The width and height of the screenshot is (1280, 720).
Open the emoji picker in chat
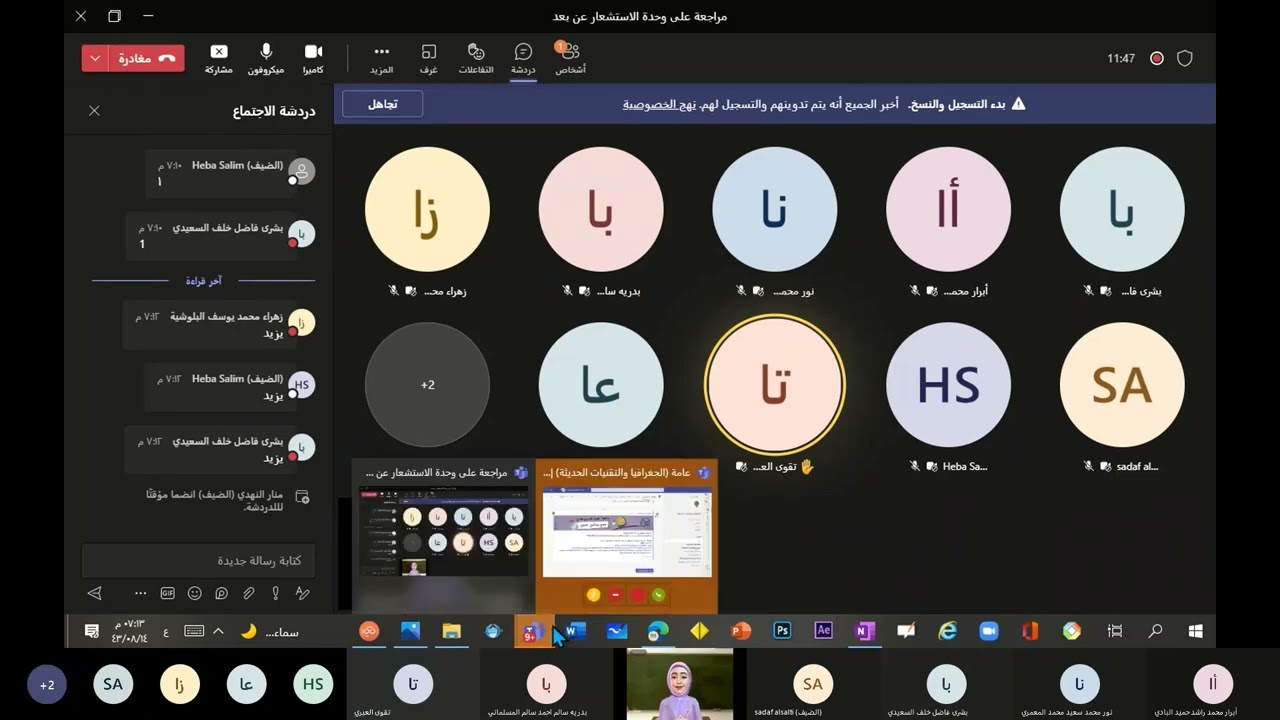point(195,593)
